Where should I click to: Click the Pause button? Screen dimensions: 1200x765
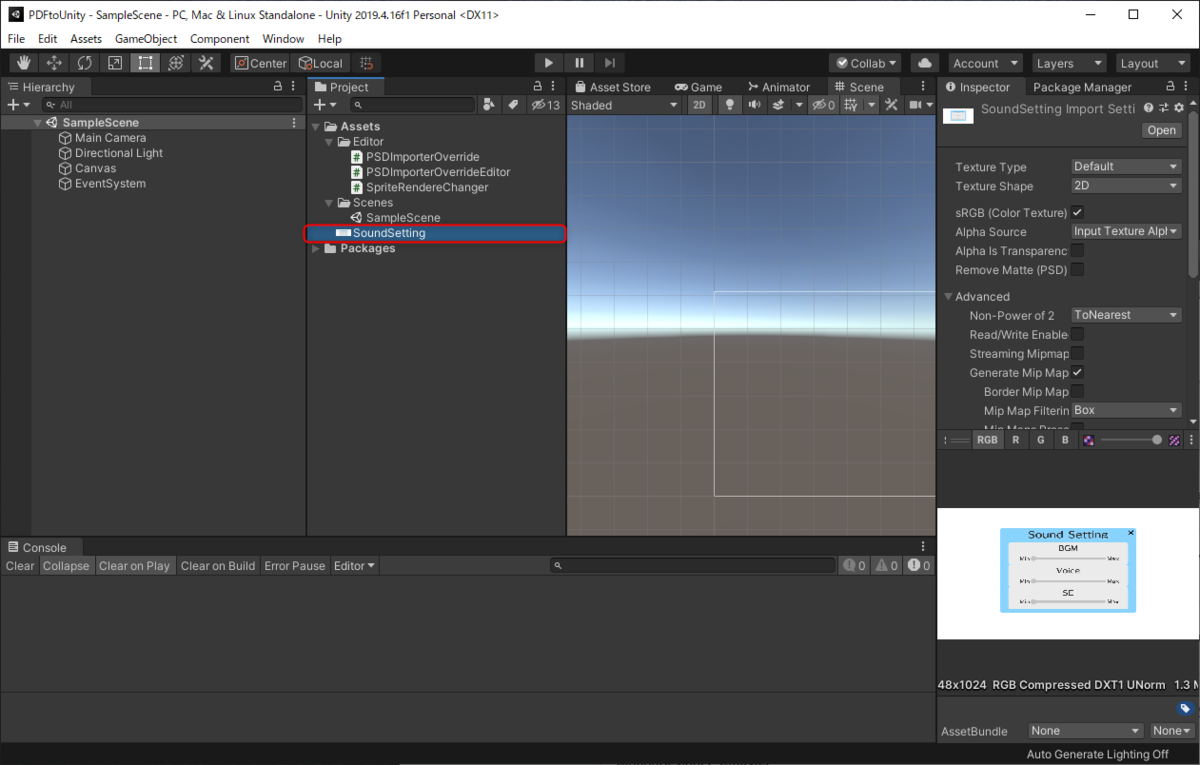[x=579, y=63]
